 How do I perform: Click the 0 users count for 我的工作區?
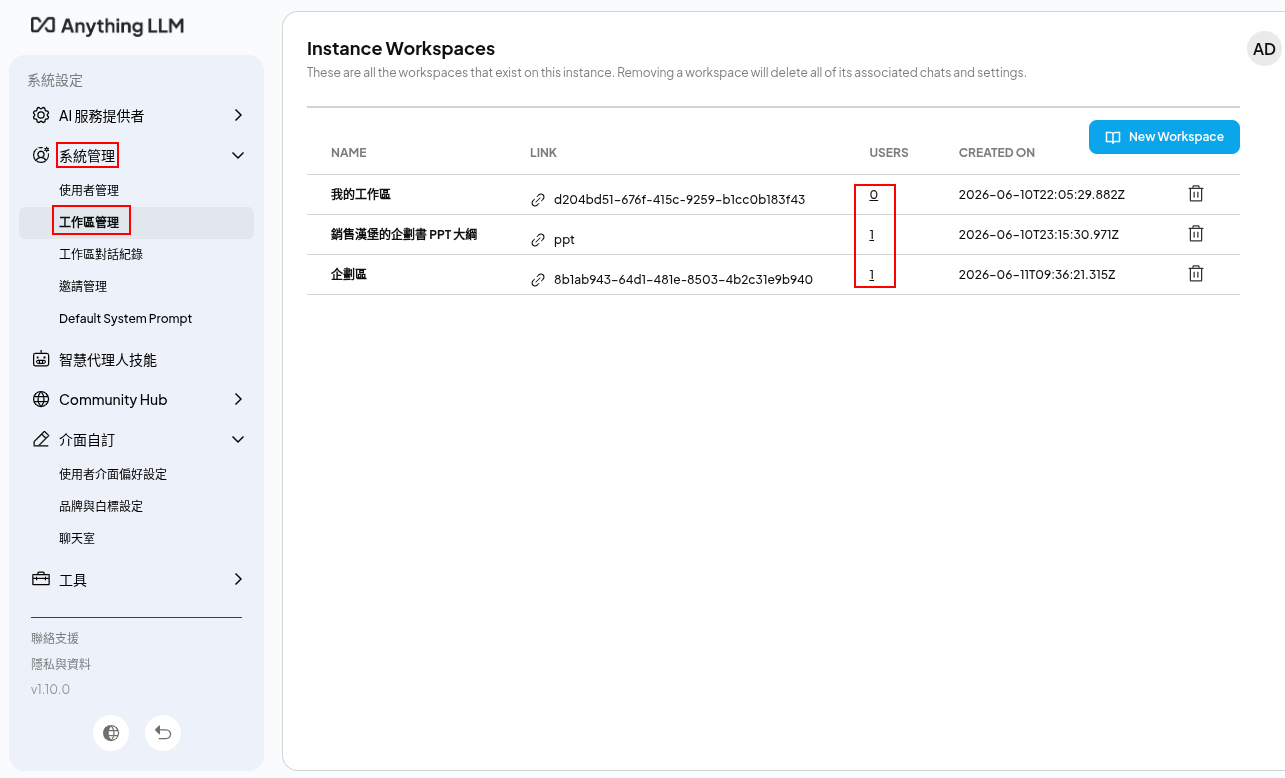click(873, 194)
